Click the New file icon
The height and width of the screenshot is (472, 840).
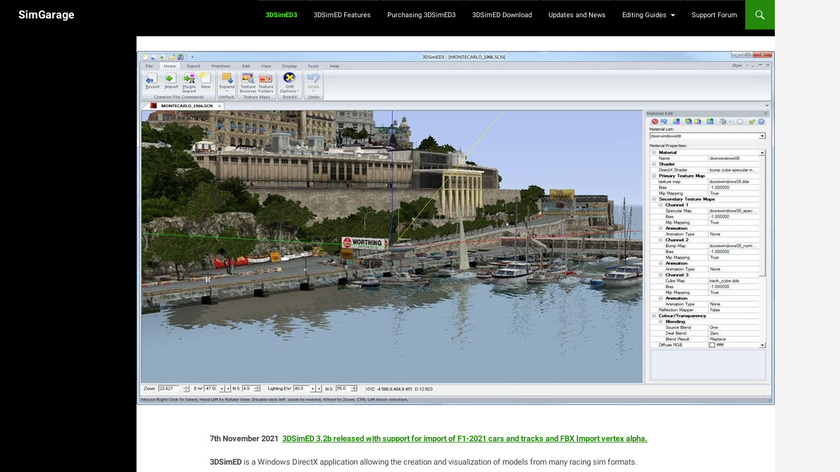pos(205,79)
